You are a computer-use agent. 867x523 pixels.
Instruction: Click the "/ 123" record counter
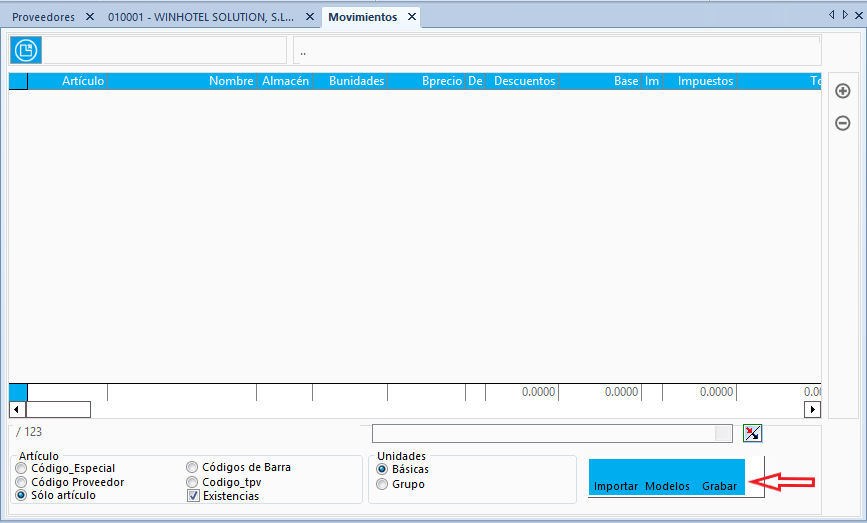(29, 432)
